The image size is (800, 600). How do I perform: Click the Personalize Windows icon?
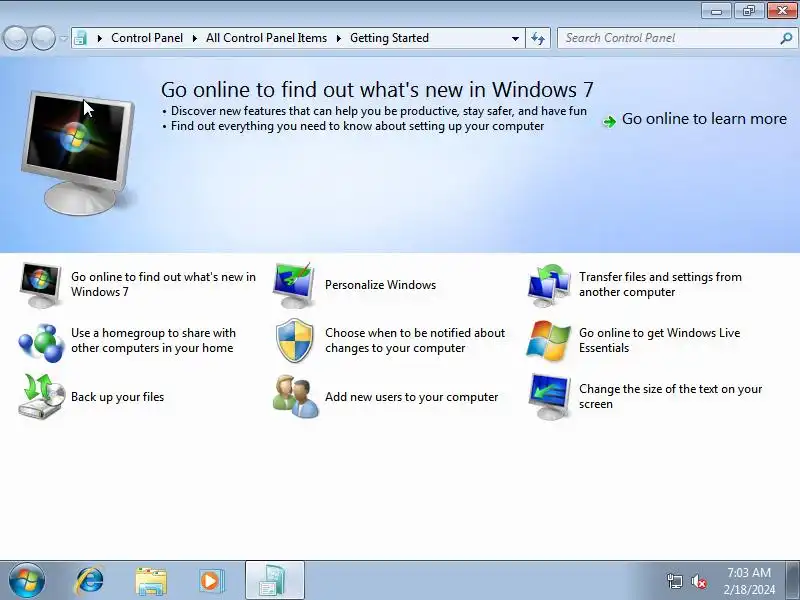294,285
